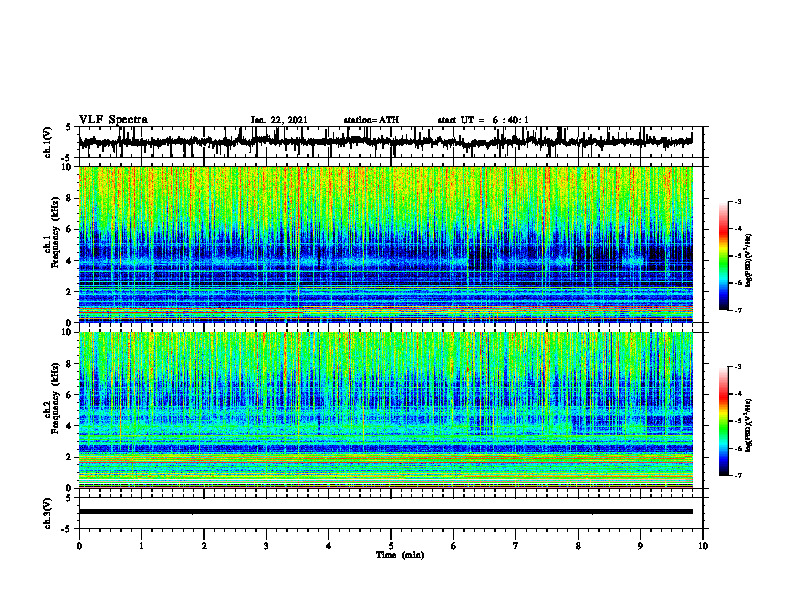The width and height of the screenshot is (792, 612).
Task: Click the 'ch.1(V)' axis label
Action: [x=48, y=143]
